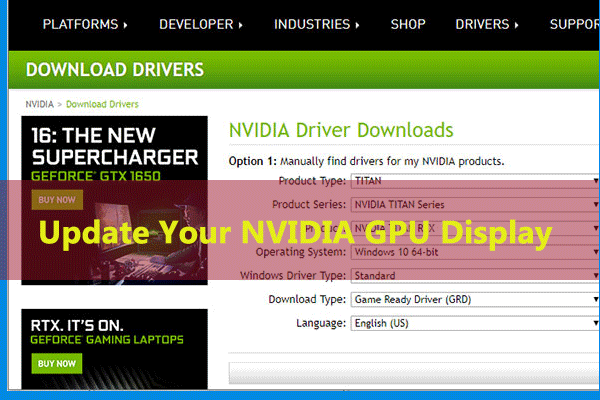Click BUY NOW on GTX 1650 banner
600x400 pixels.
57,200
